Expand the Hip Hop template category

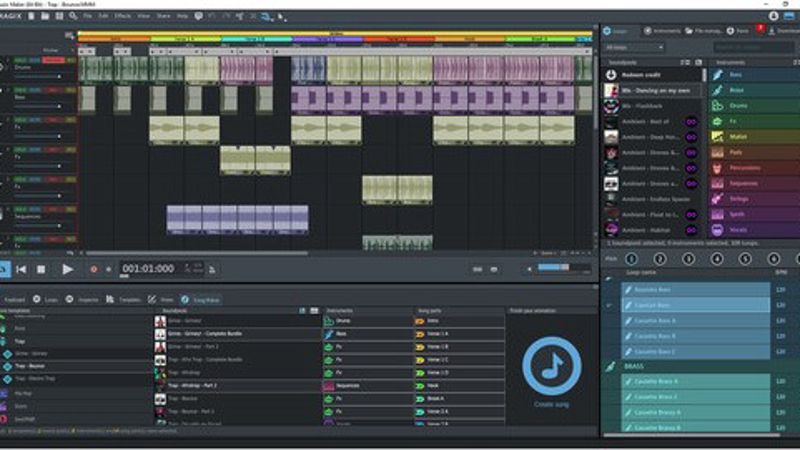[23, 393]
